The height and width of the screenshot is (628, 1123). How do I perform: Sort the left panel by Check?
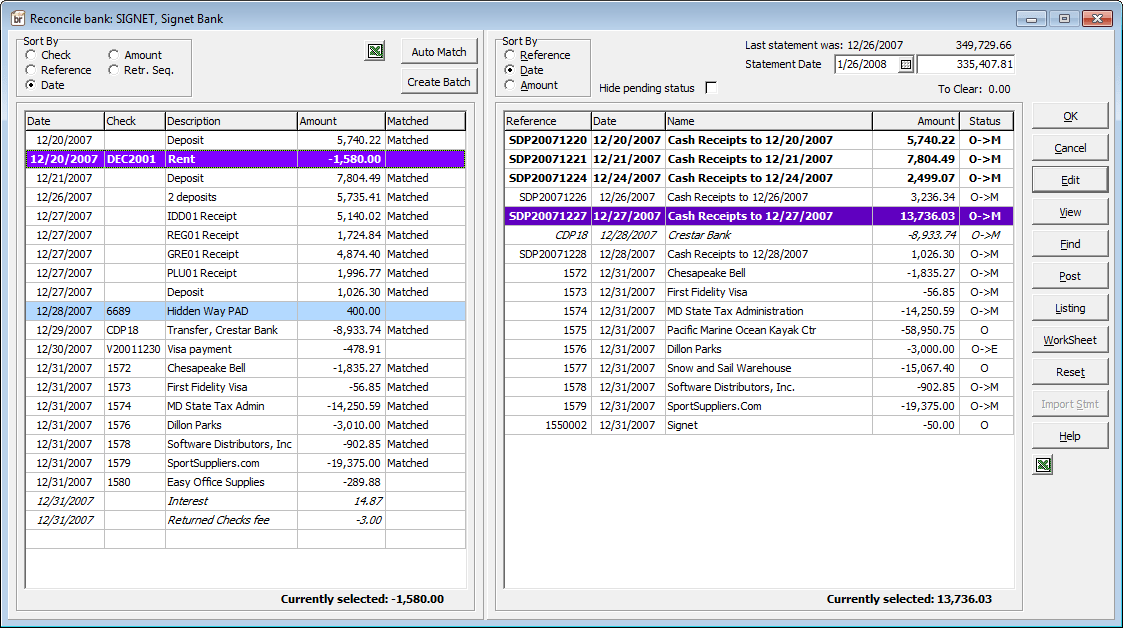point(31,55)
